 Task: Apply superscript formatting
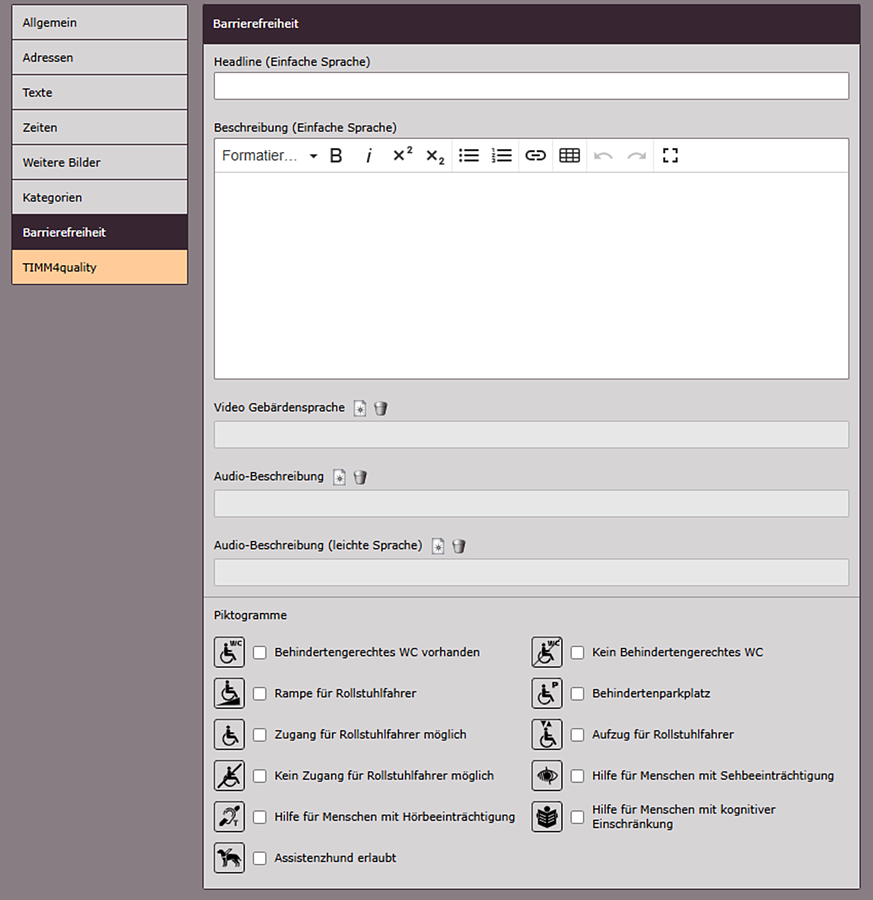(402, 156)
